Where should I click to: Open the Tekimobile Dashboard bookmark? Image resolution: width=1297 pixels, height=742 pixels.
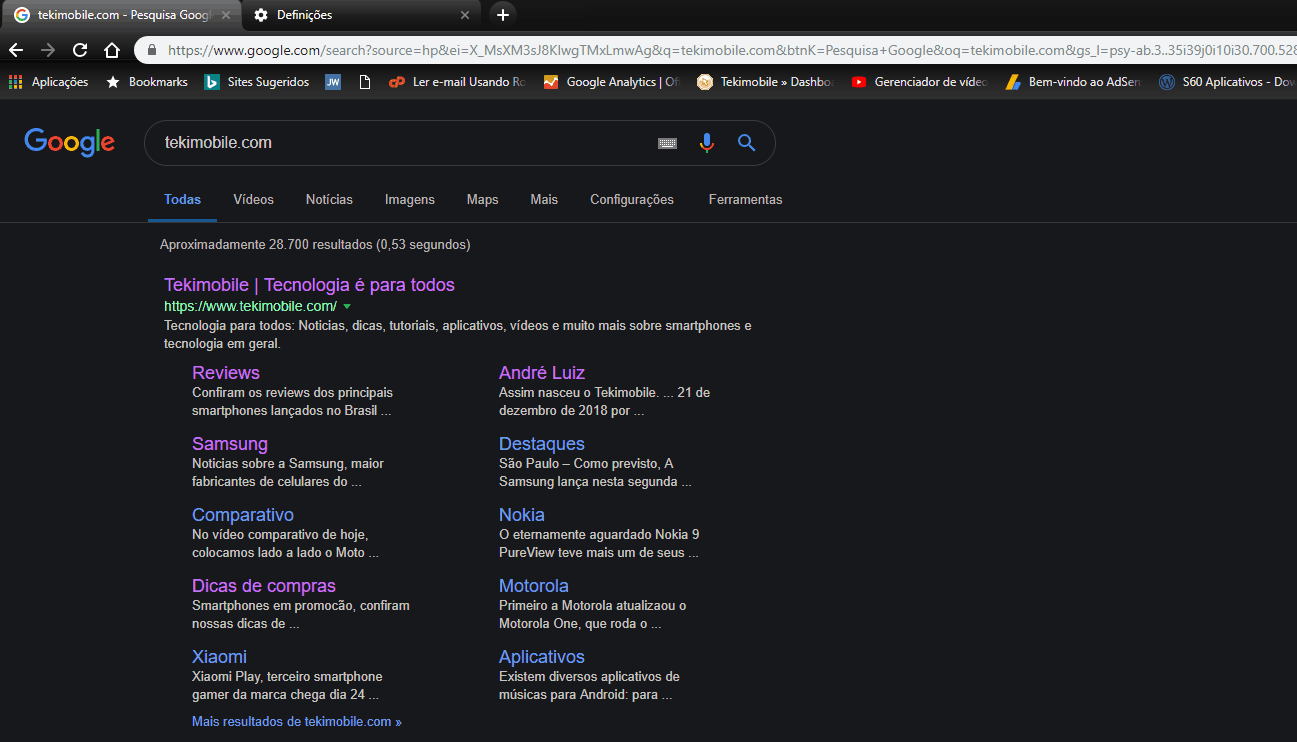click(x=766, y=82)
